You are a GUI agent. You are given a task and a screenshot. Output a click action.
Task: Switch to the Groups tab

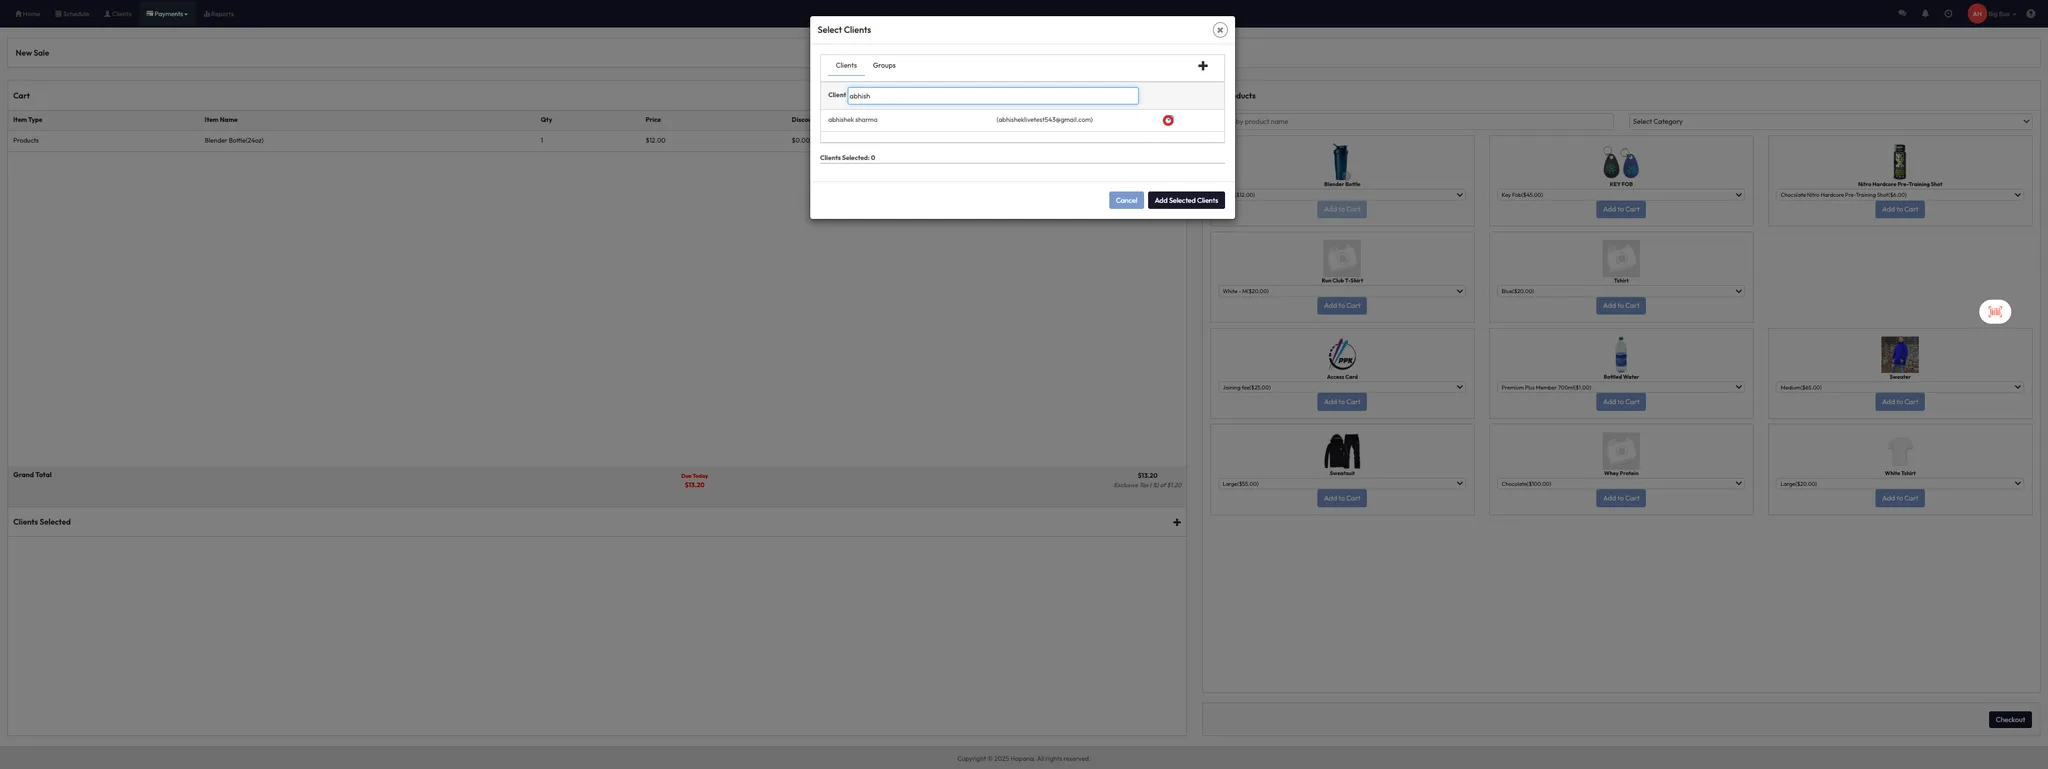[x=884, y=66]
